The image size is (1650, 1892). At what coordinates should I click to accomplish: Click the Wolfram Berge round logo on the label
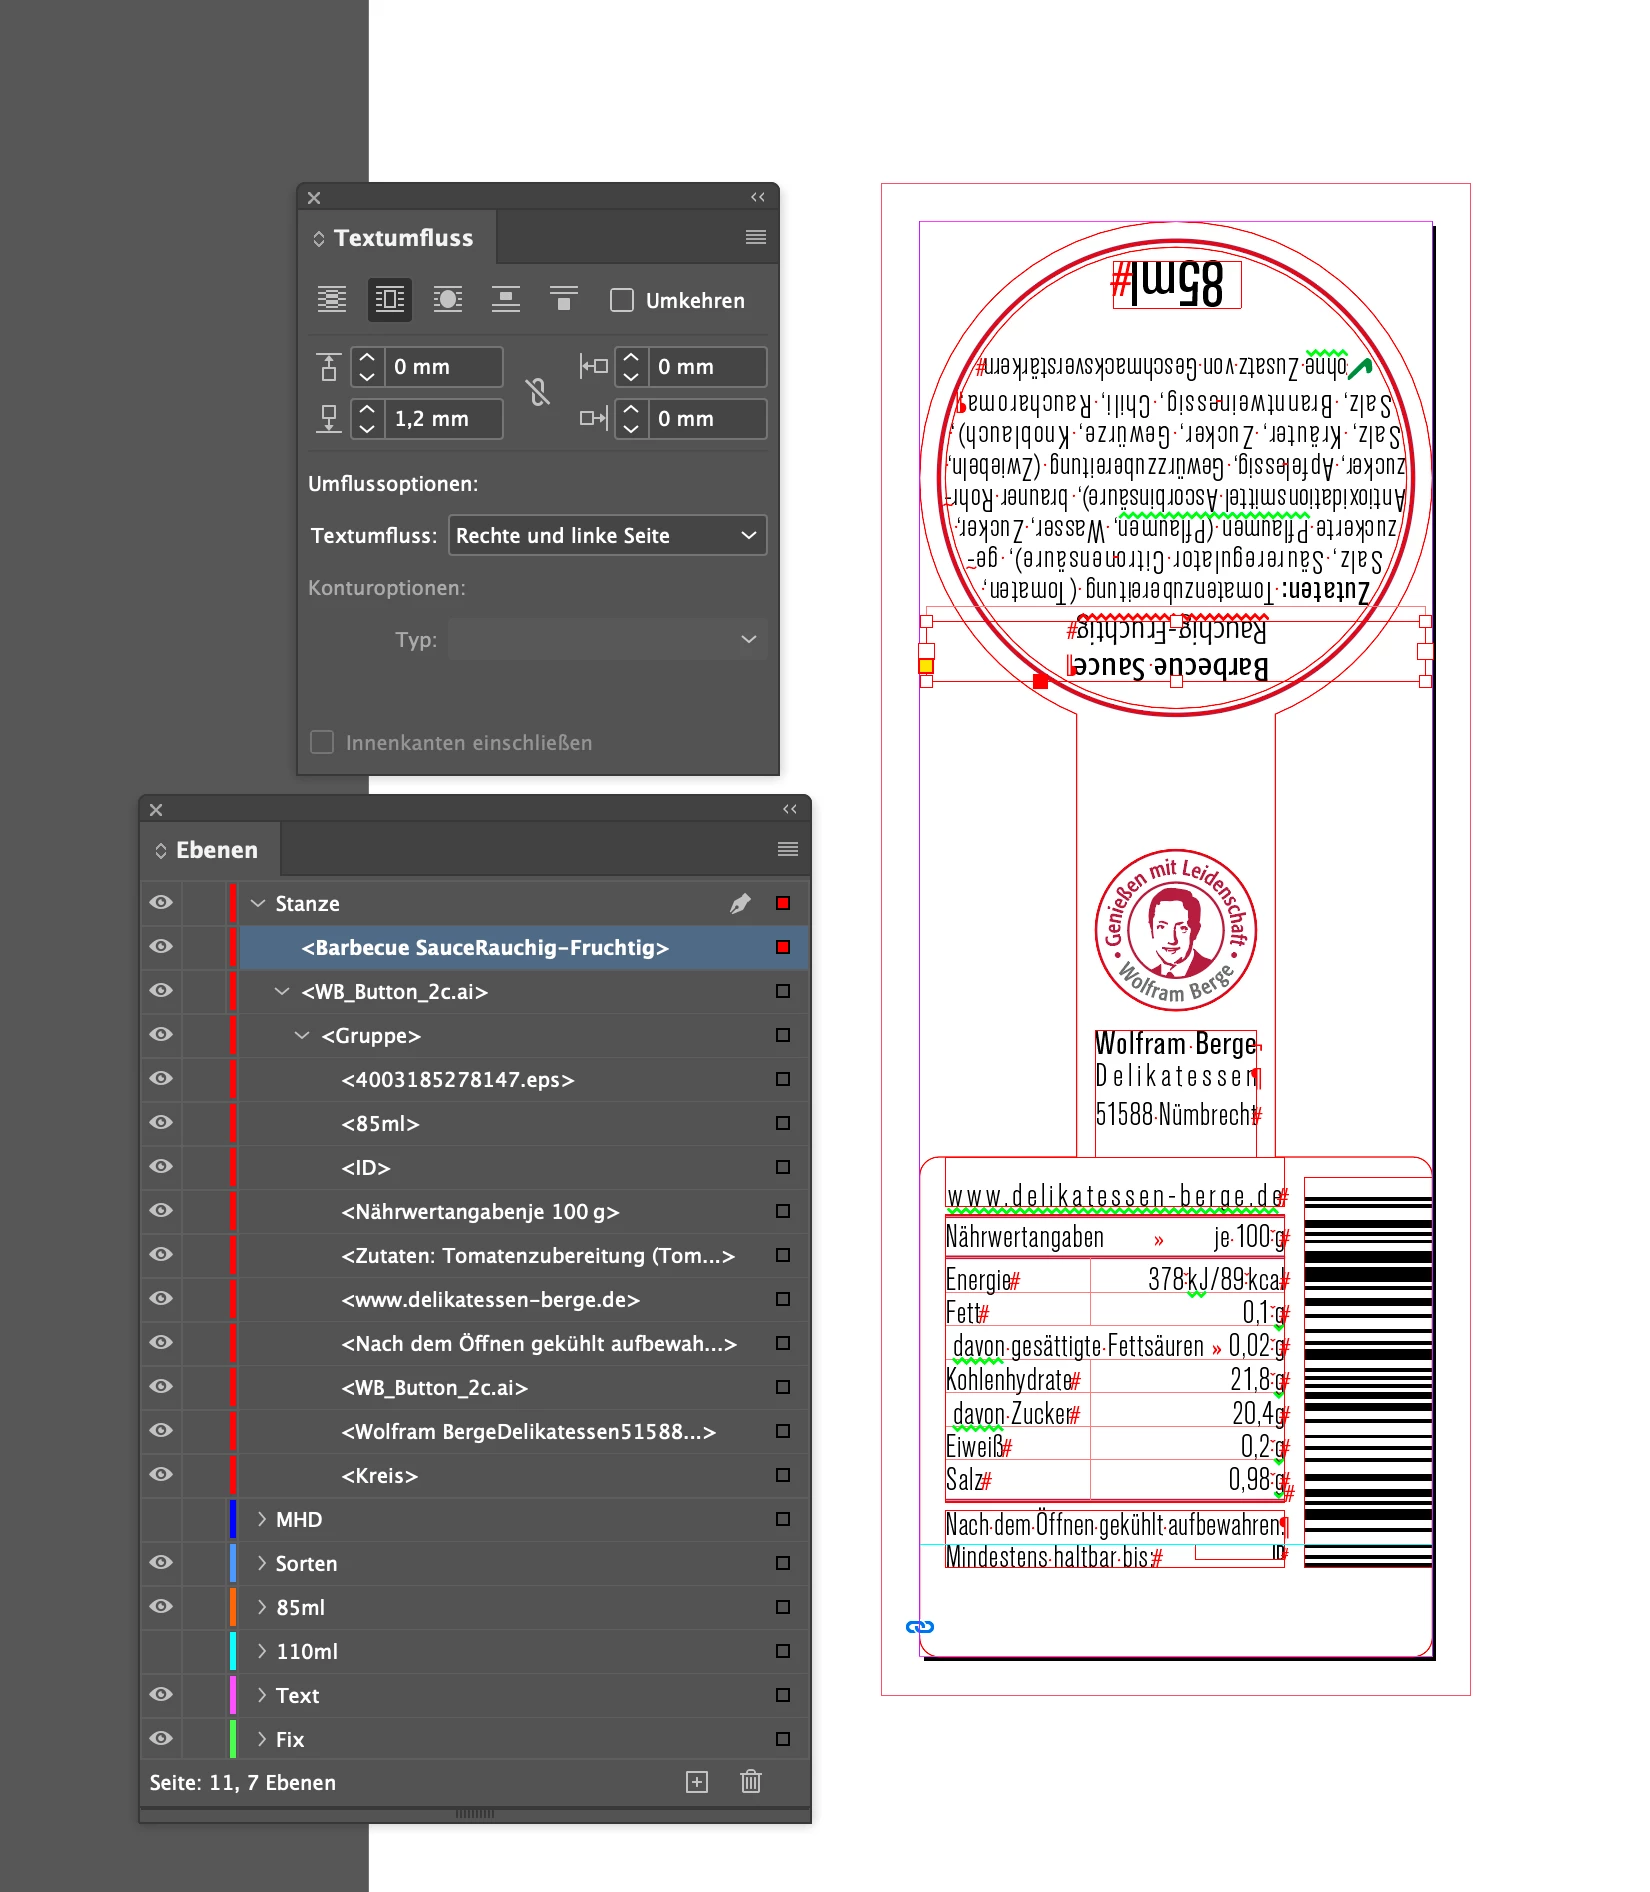tap(1176, 930)
